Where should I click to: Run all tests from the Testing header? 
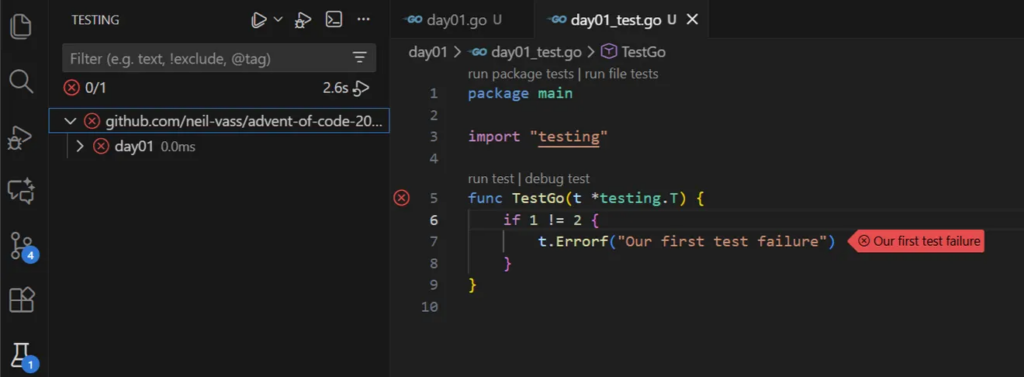point(259,20)
